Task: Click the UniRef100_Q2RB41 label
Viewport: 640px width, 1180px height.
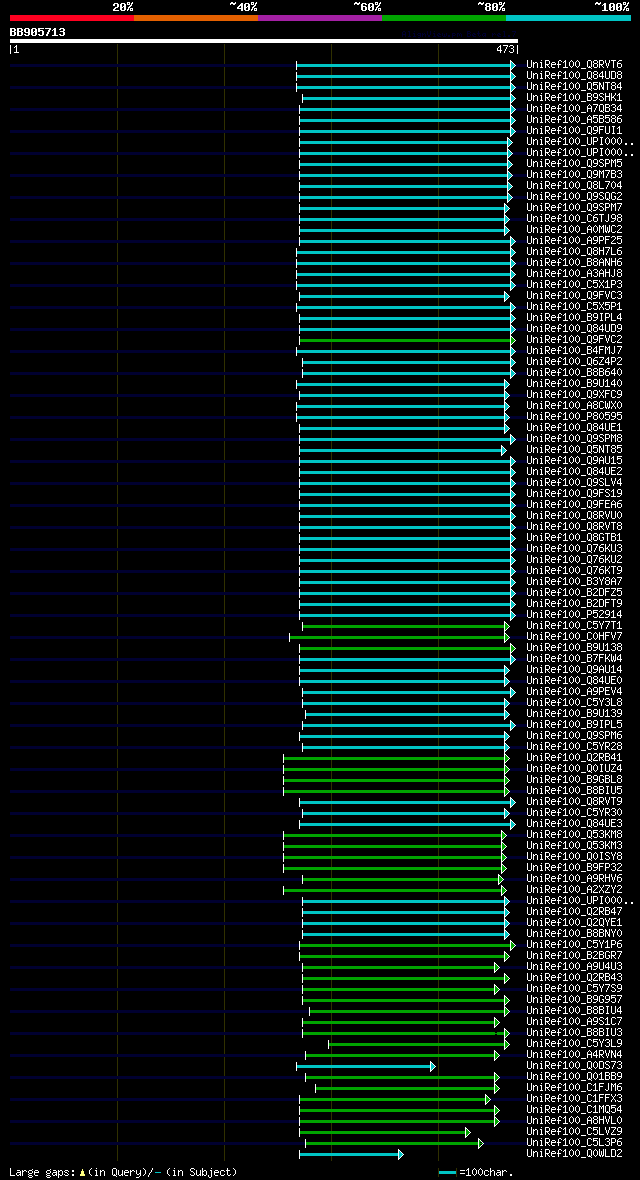Action: (x=574, y=758)
